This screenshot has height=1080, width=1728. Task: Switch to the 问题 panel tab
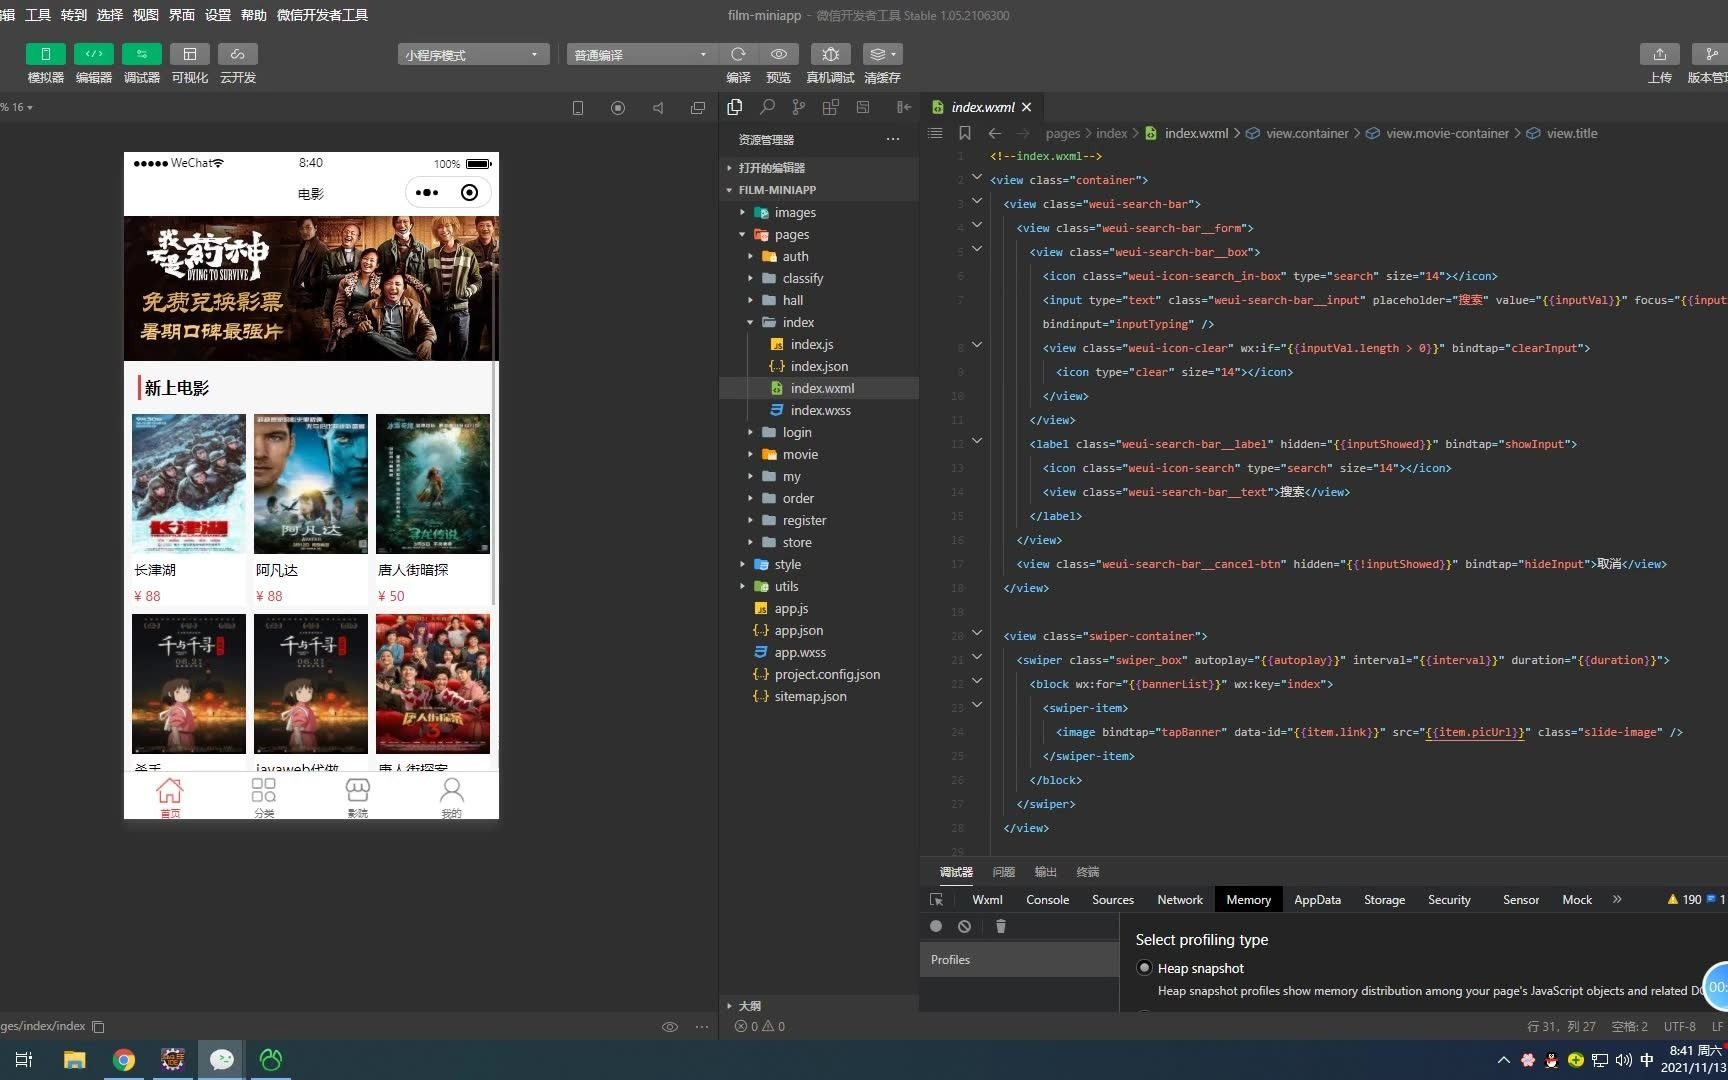coord(1003,872)
